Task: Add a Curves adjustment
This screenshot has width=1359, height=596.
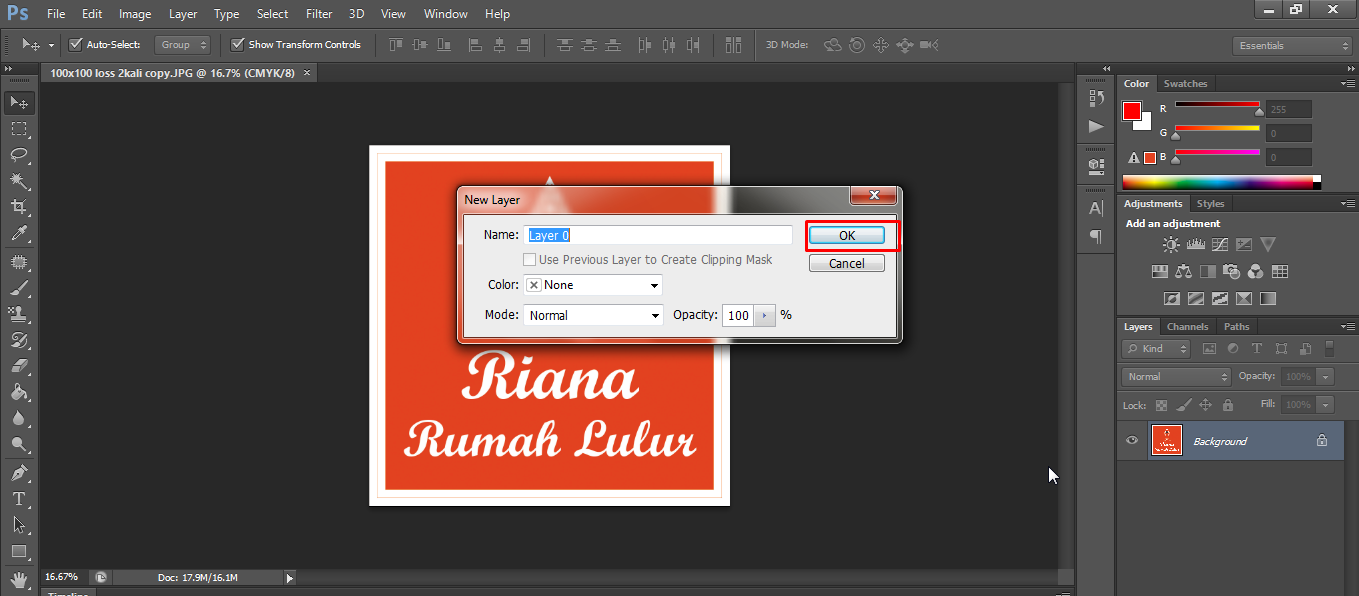Action: pyautogui.click(x=1220, y=243)
